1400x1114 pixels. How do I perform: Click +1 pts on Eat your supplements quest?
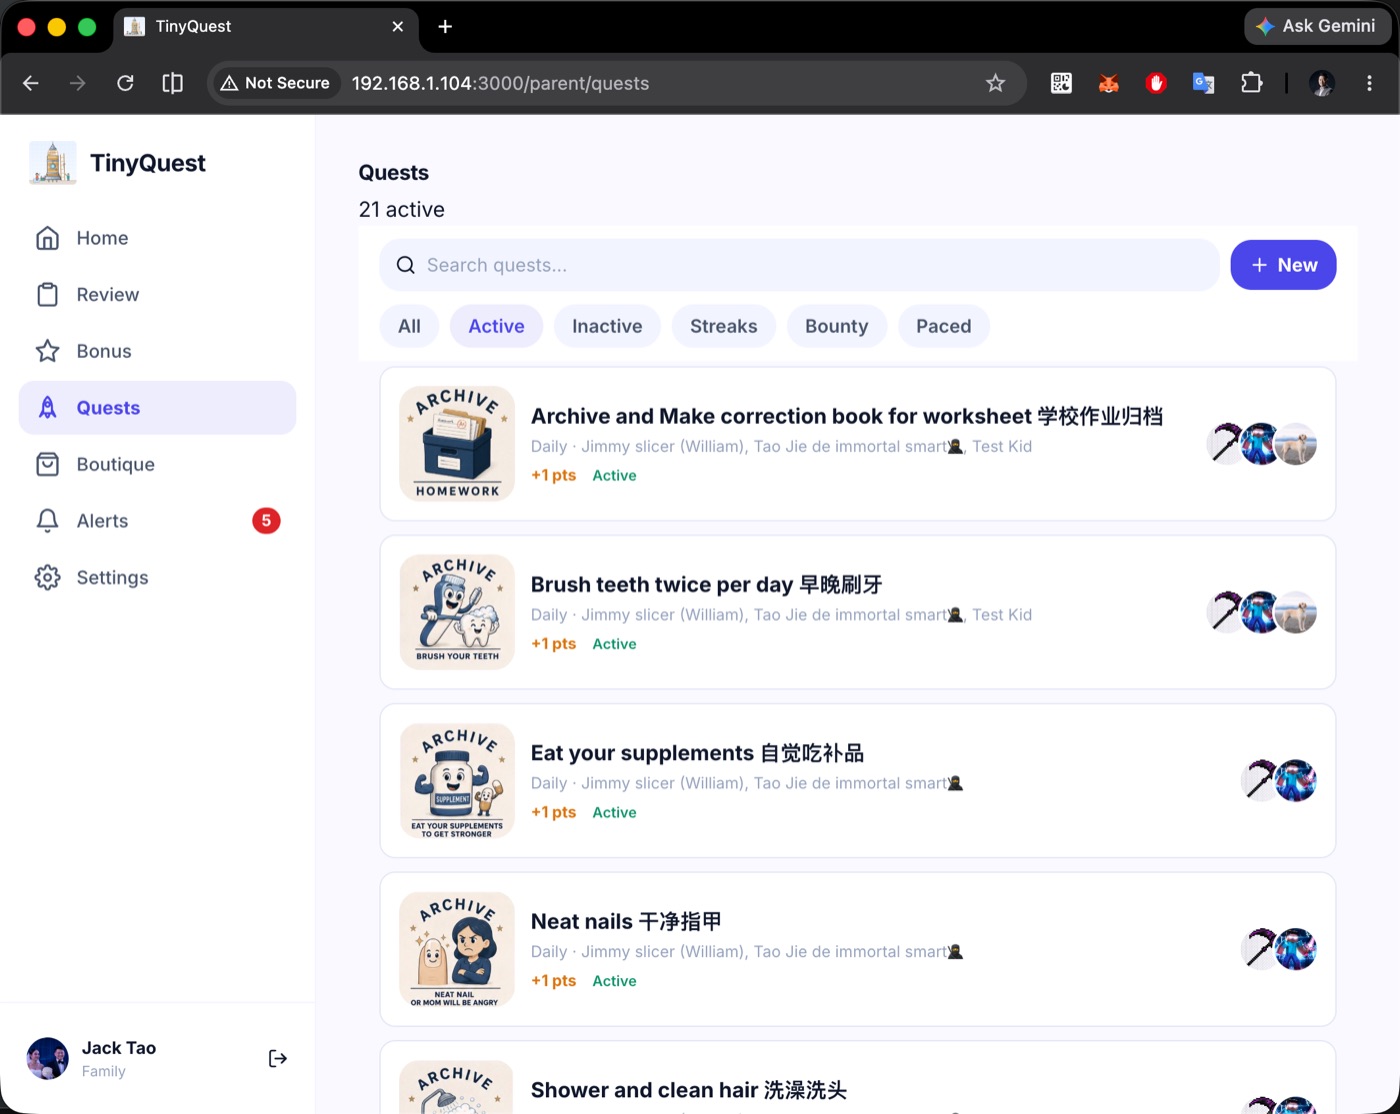(553, 812)
